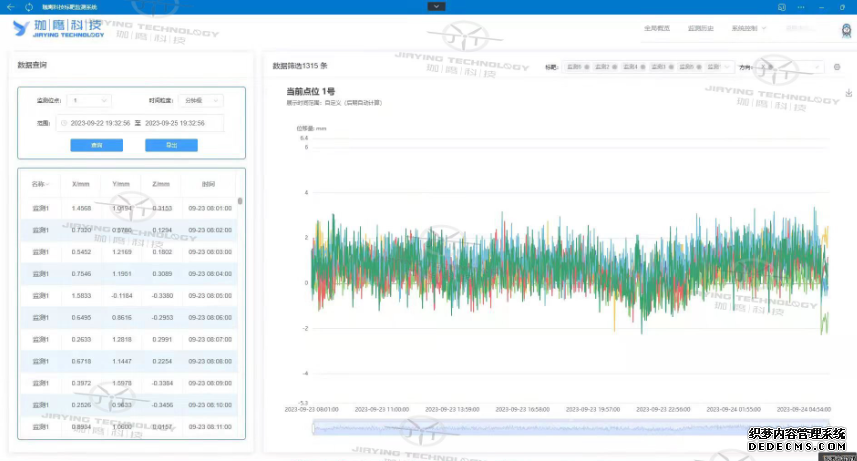Click the chart time range zoom slider

coord(570,427)
